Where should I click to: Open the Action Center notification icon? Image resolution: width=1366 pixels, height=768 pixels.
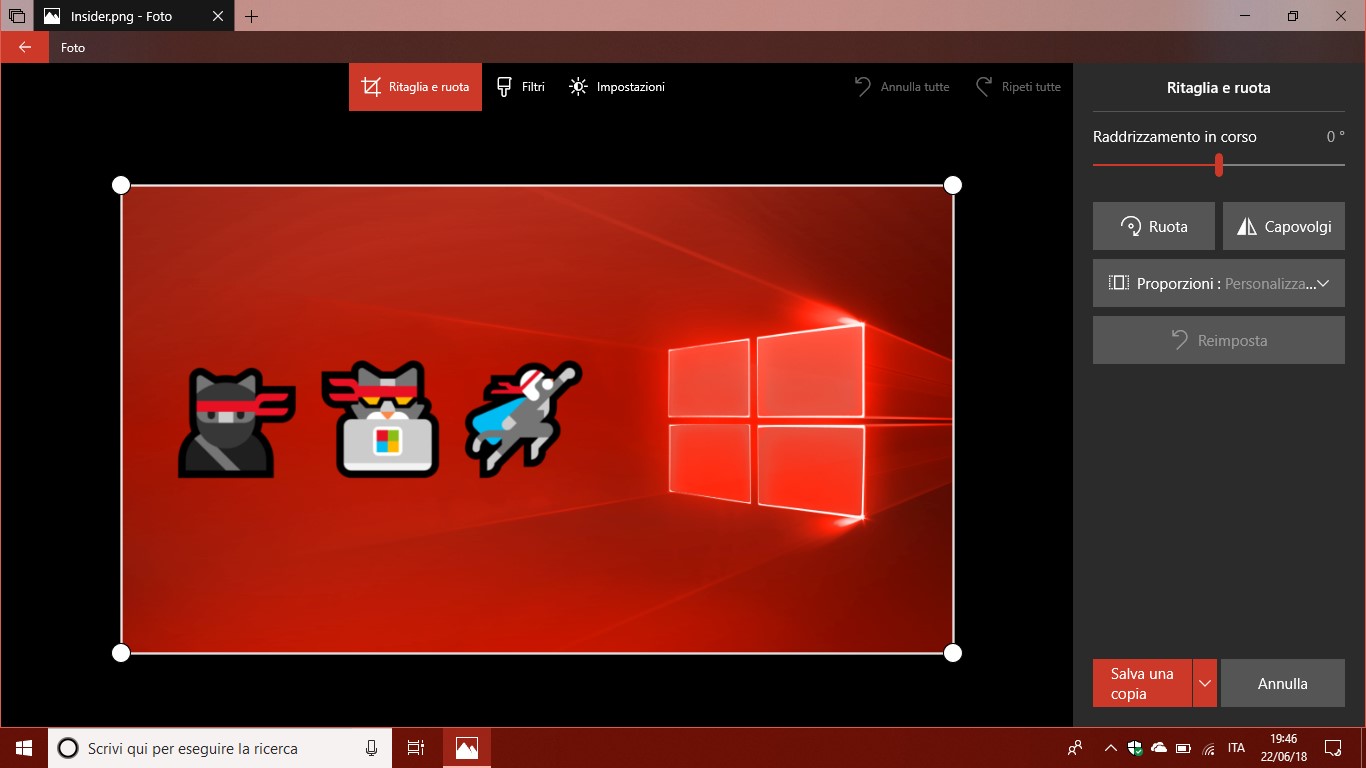pyautogui.click(x=1333, y=748)
